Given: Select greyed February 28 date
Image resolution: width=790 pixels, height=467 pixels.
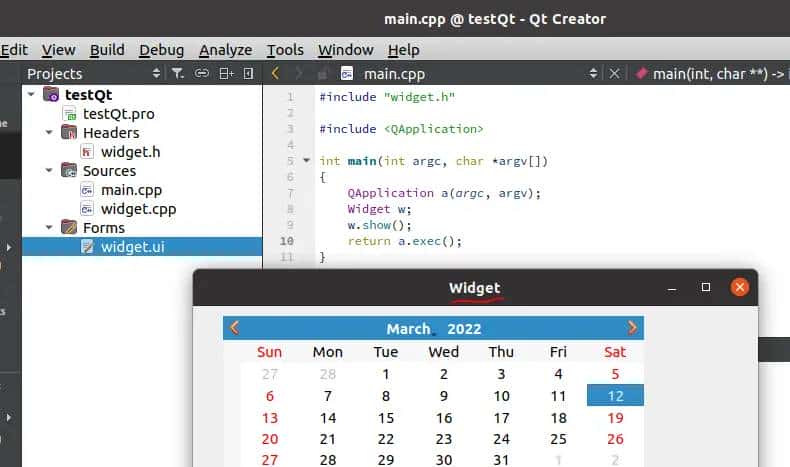Looking at the screenshot, I should pyautogui.click(x=327, y=374).
